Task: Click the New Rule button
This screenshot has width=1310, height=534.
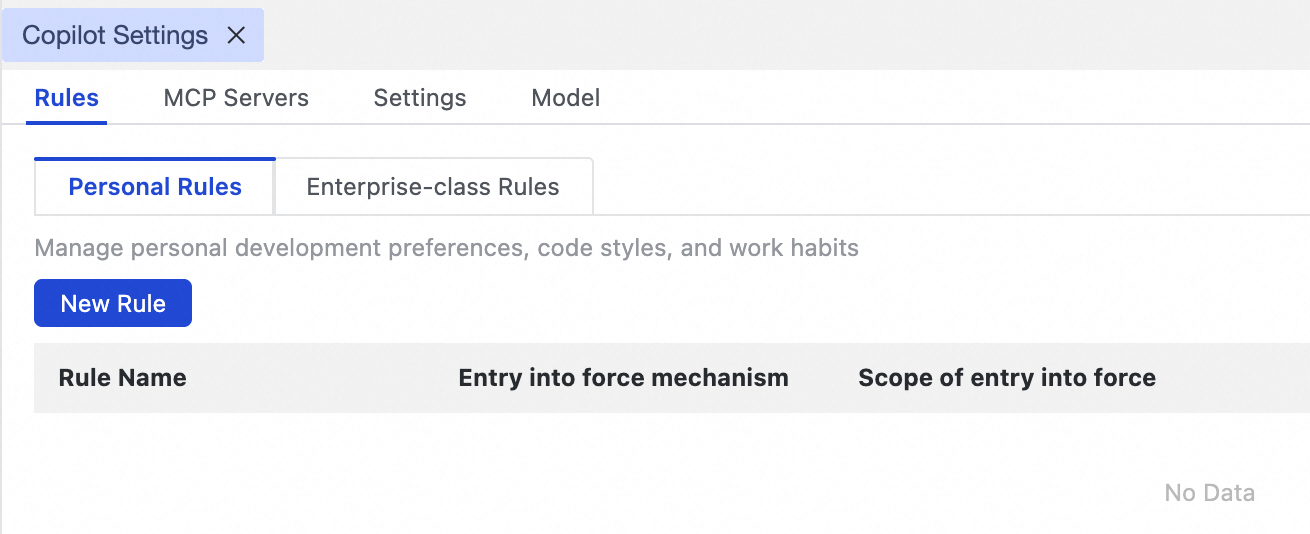Action: [113, 304]
